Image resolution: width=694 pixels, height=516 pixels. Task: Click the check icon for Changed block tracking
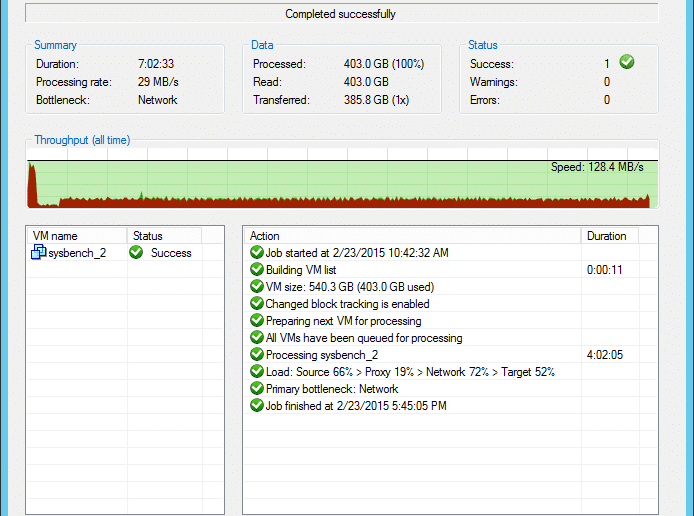click(257, 303)
